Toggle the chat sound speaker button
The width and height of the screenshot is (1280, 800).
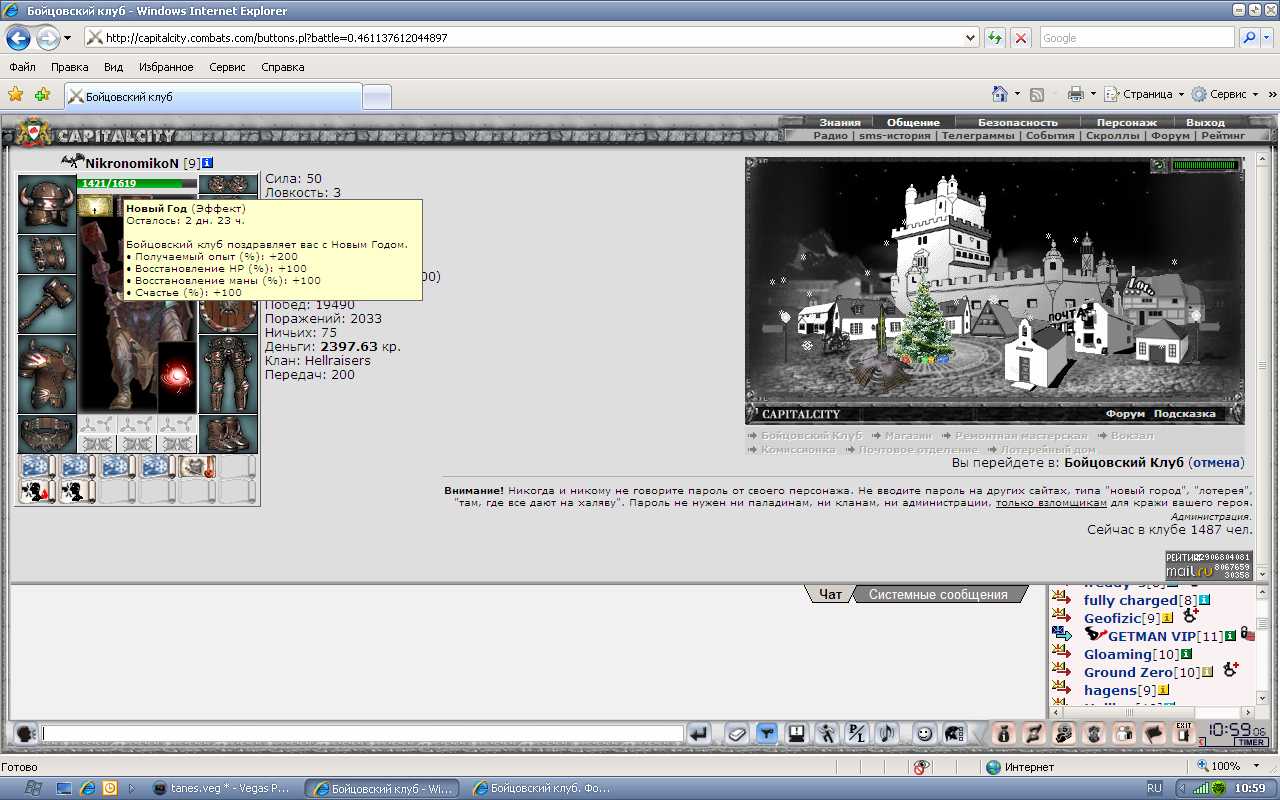click(x=886, y=733)
